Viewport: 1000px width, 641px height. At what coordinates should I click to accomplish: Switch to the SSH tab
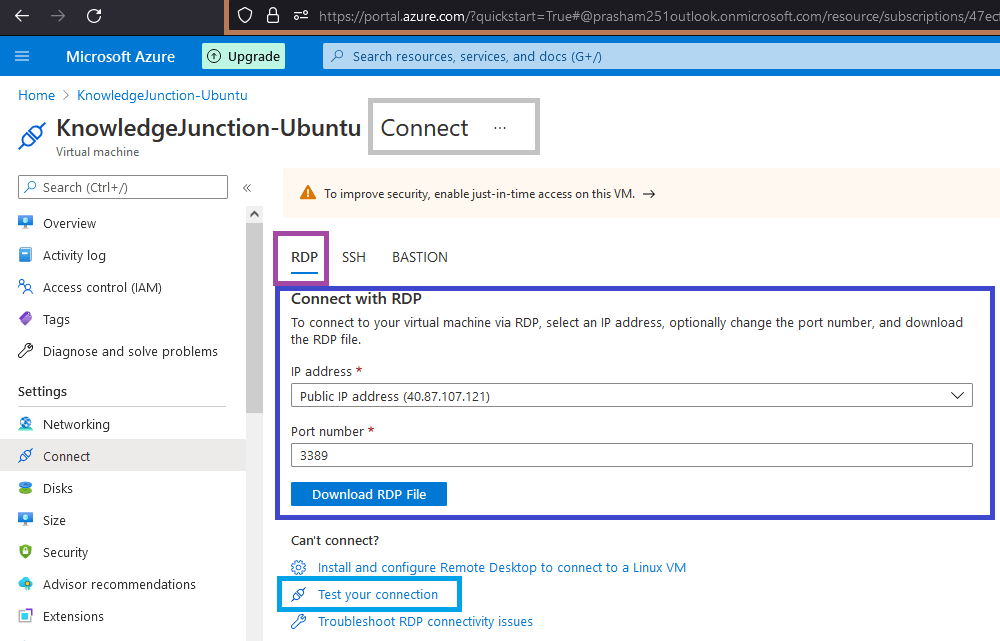[x=354, y=257]
